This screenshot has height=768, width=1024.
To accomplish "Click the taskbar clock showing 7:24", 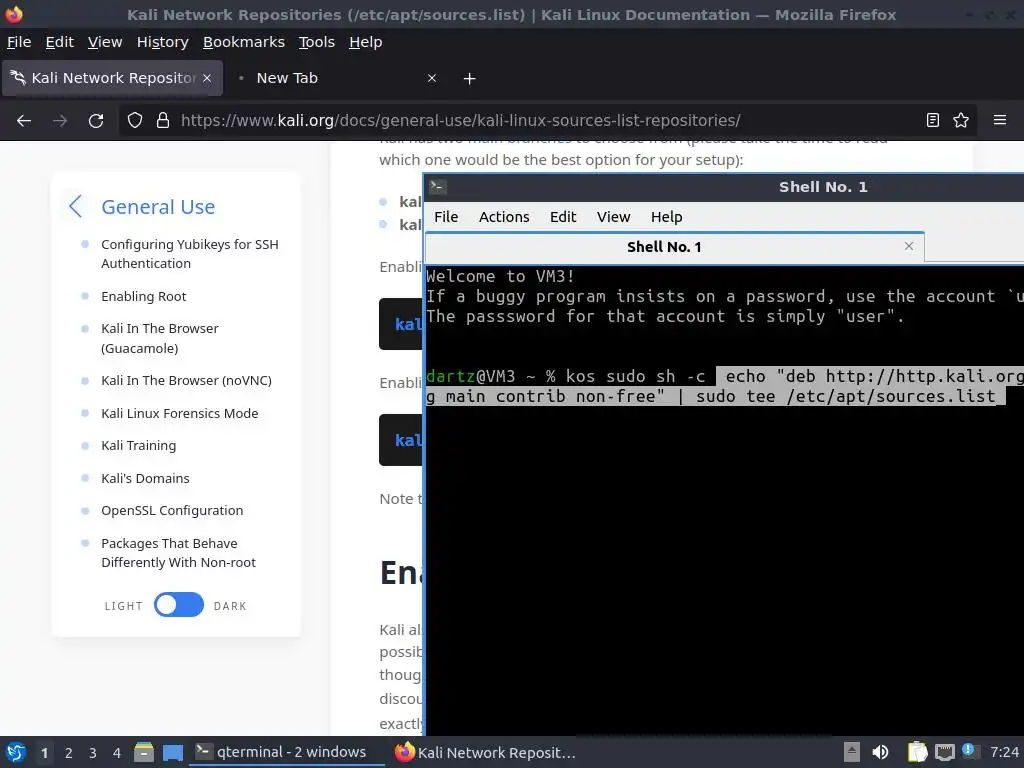I will [x=1004, y=752].
